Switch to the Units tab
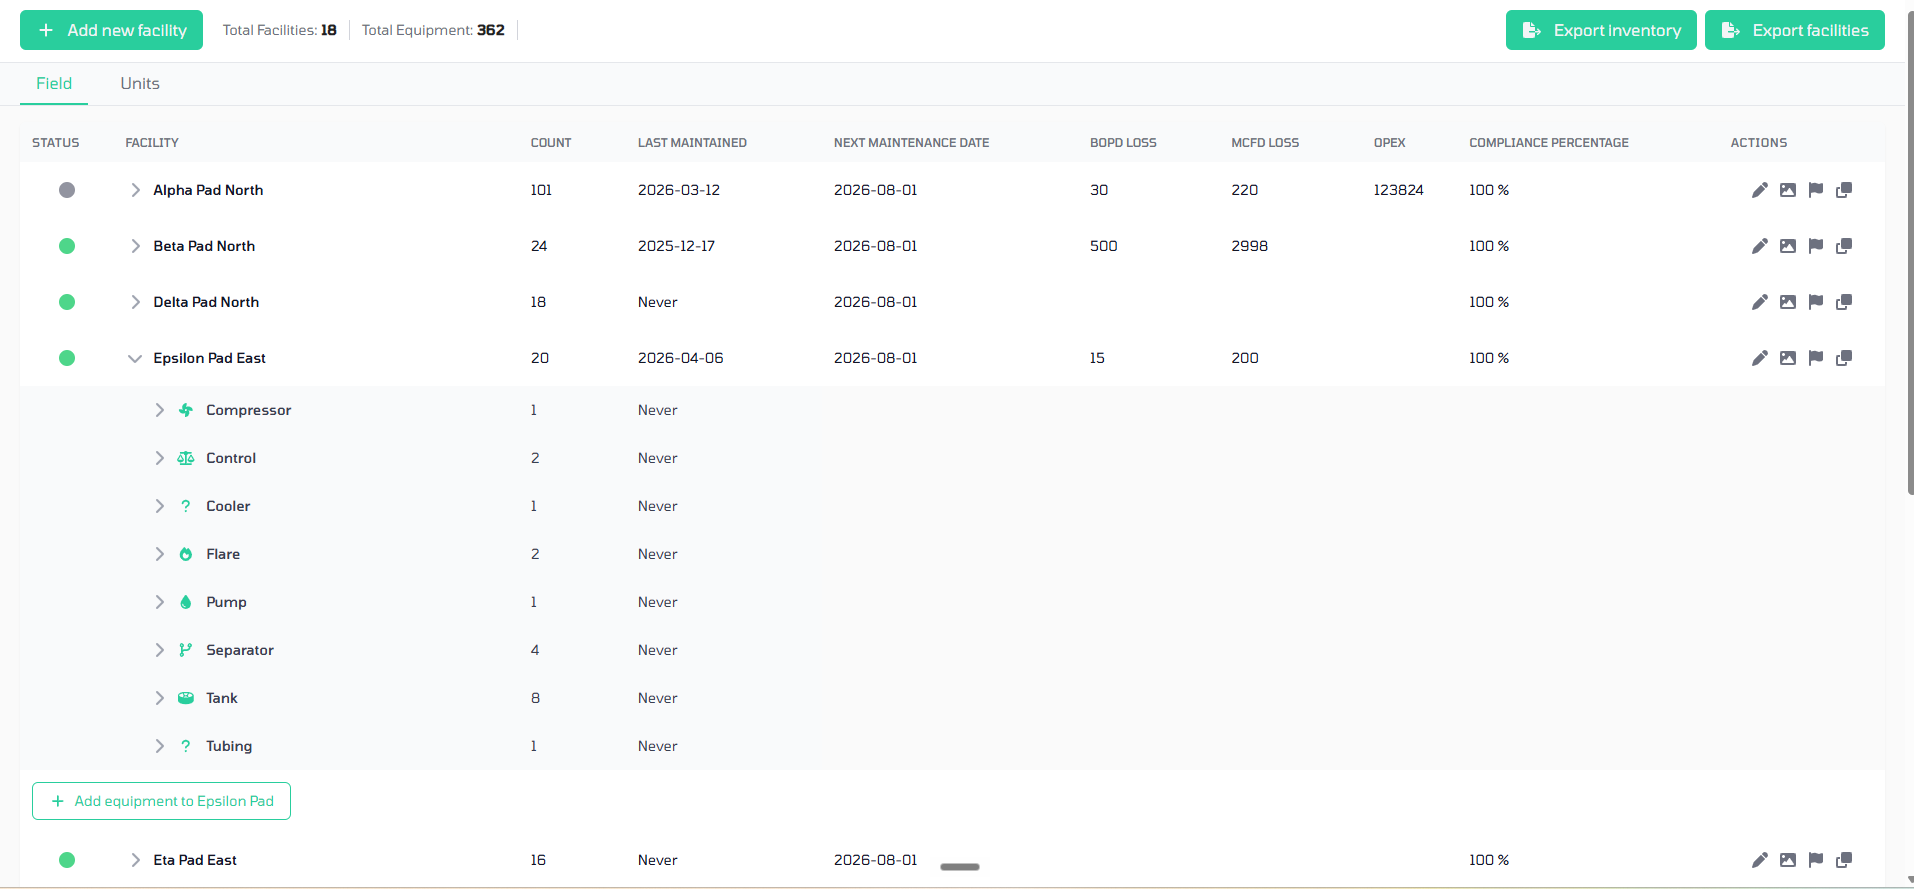Screen dimensions: 1914x889 pos(140,84)
